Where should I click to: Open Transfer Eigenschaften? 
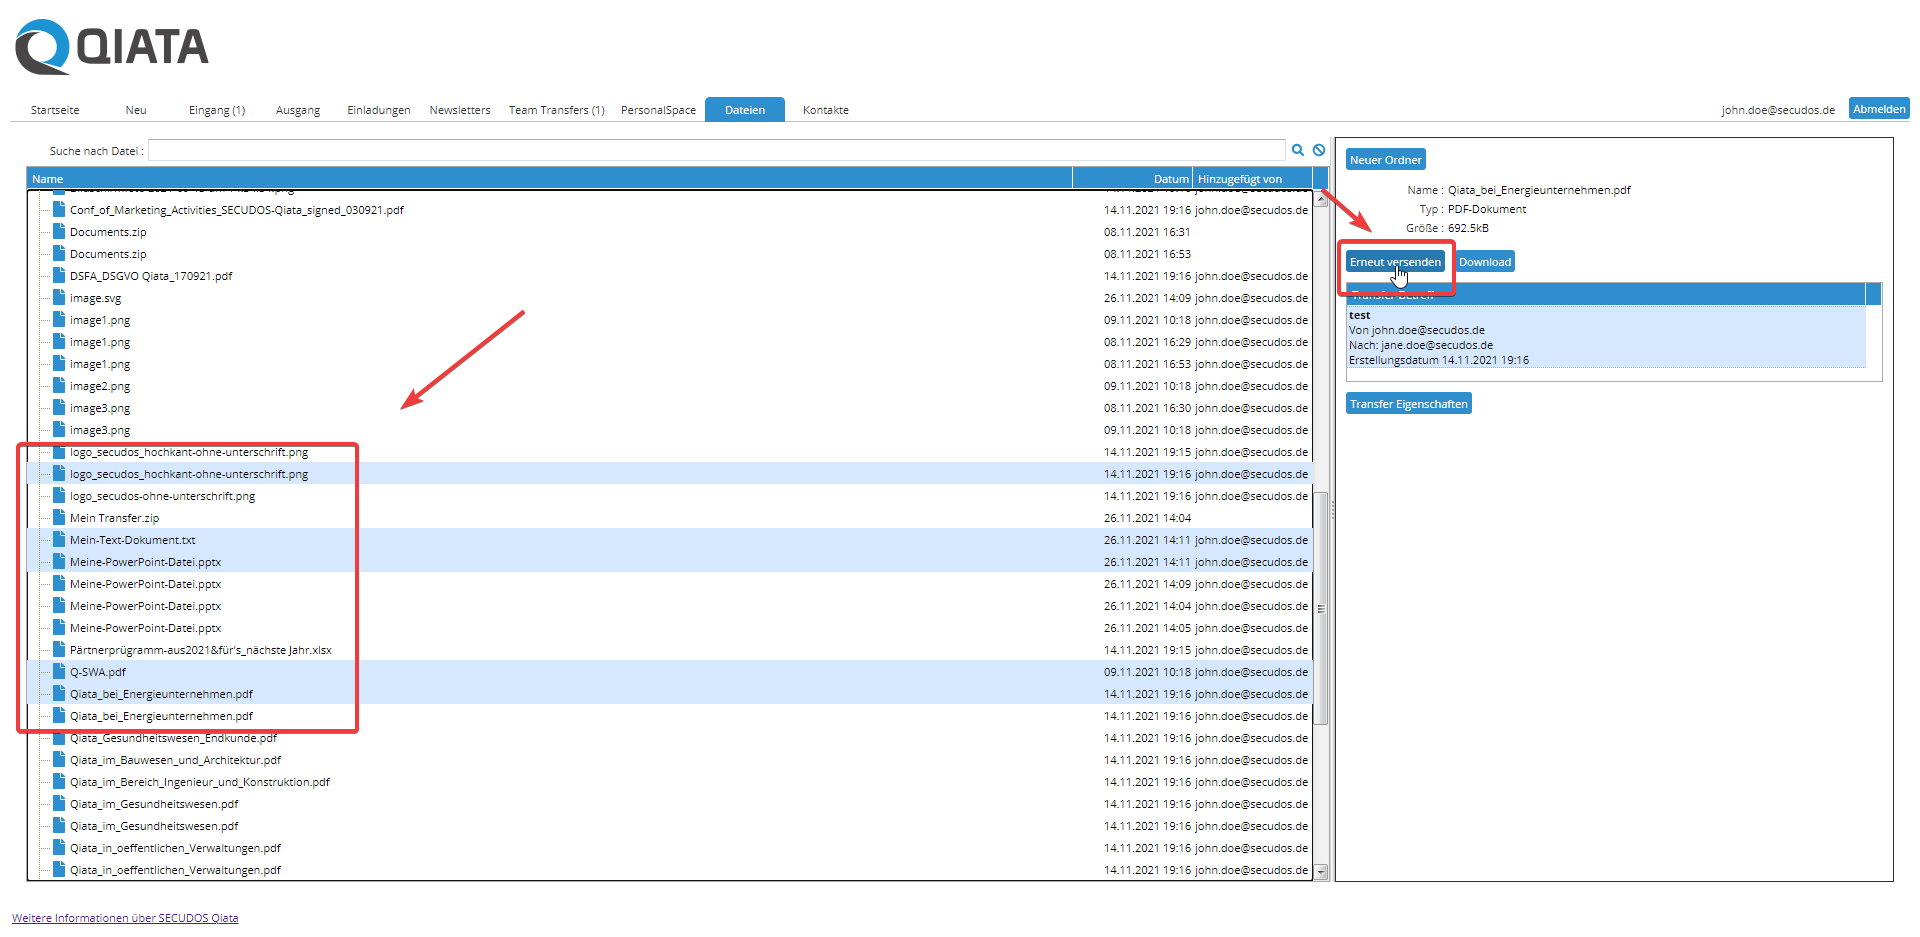point(1408,404)
